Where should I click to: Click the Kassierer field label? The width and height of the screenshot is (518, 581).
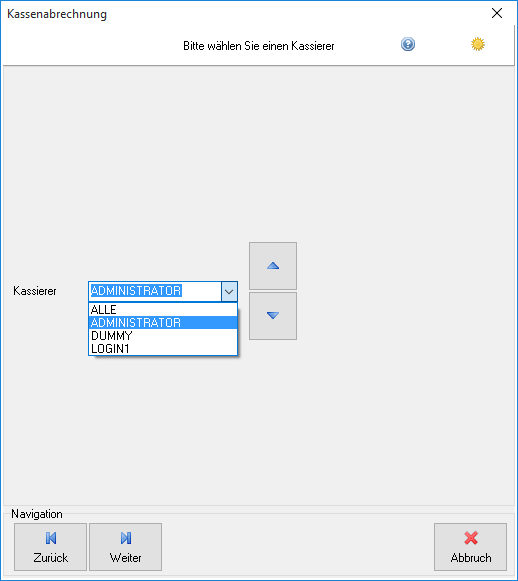pyautogui.click(x=35, y=291)
